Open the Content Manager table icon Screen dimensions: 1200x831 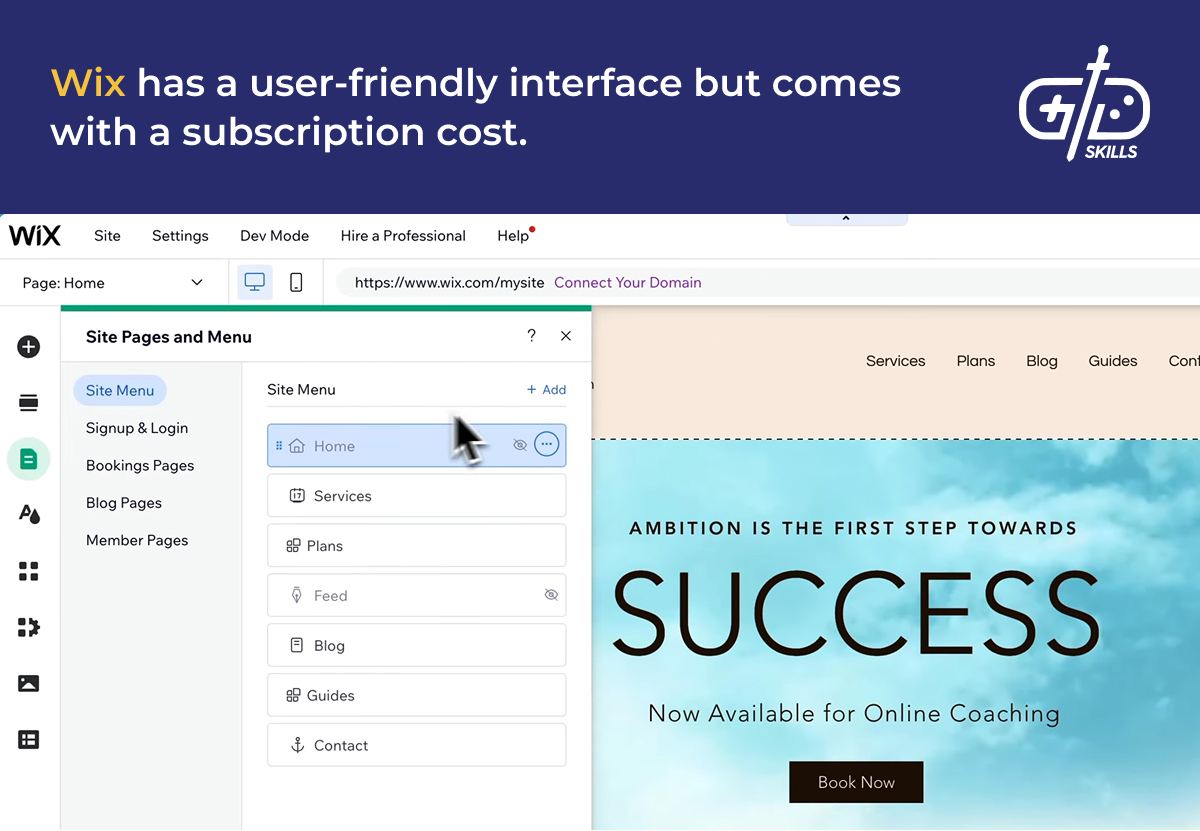click(28, 739)
